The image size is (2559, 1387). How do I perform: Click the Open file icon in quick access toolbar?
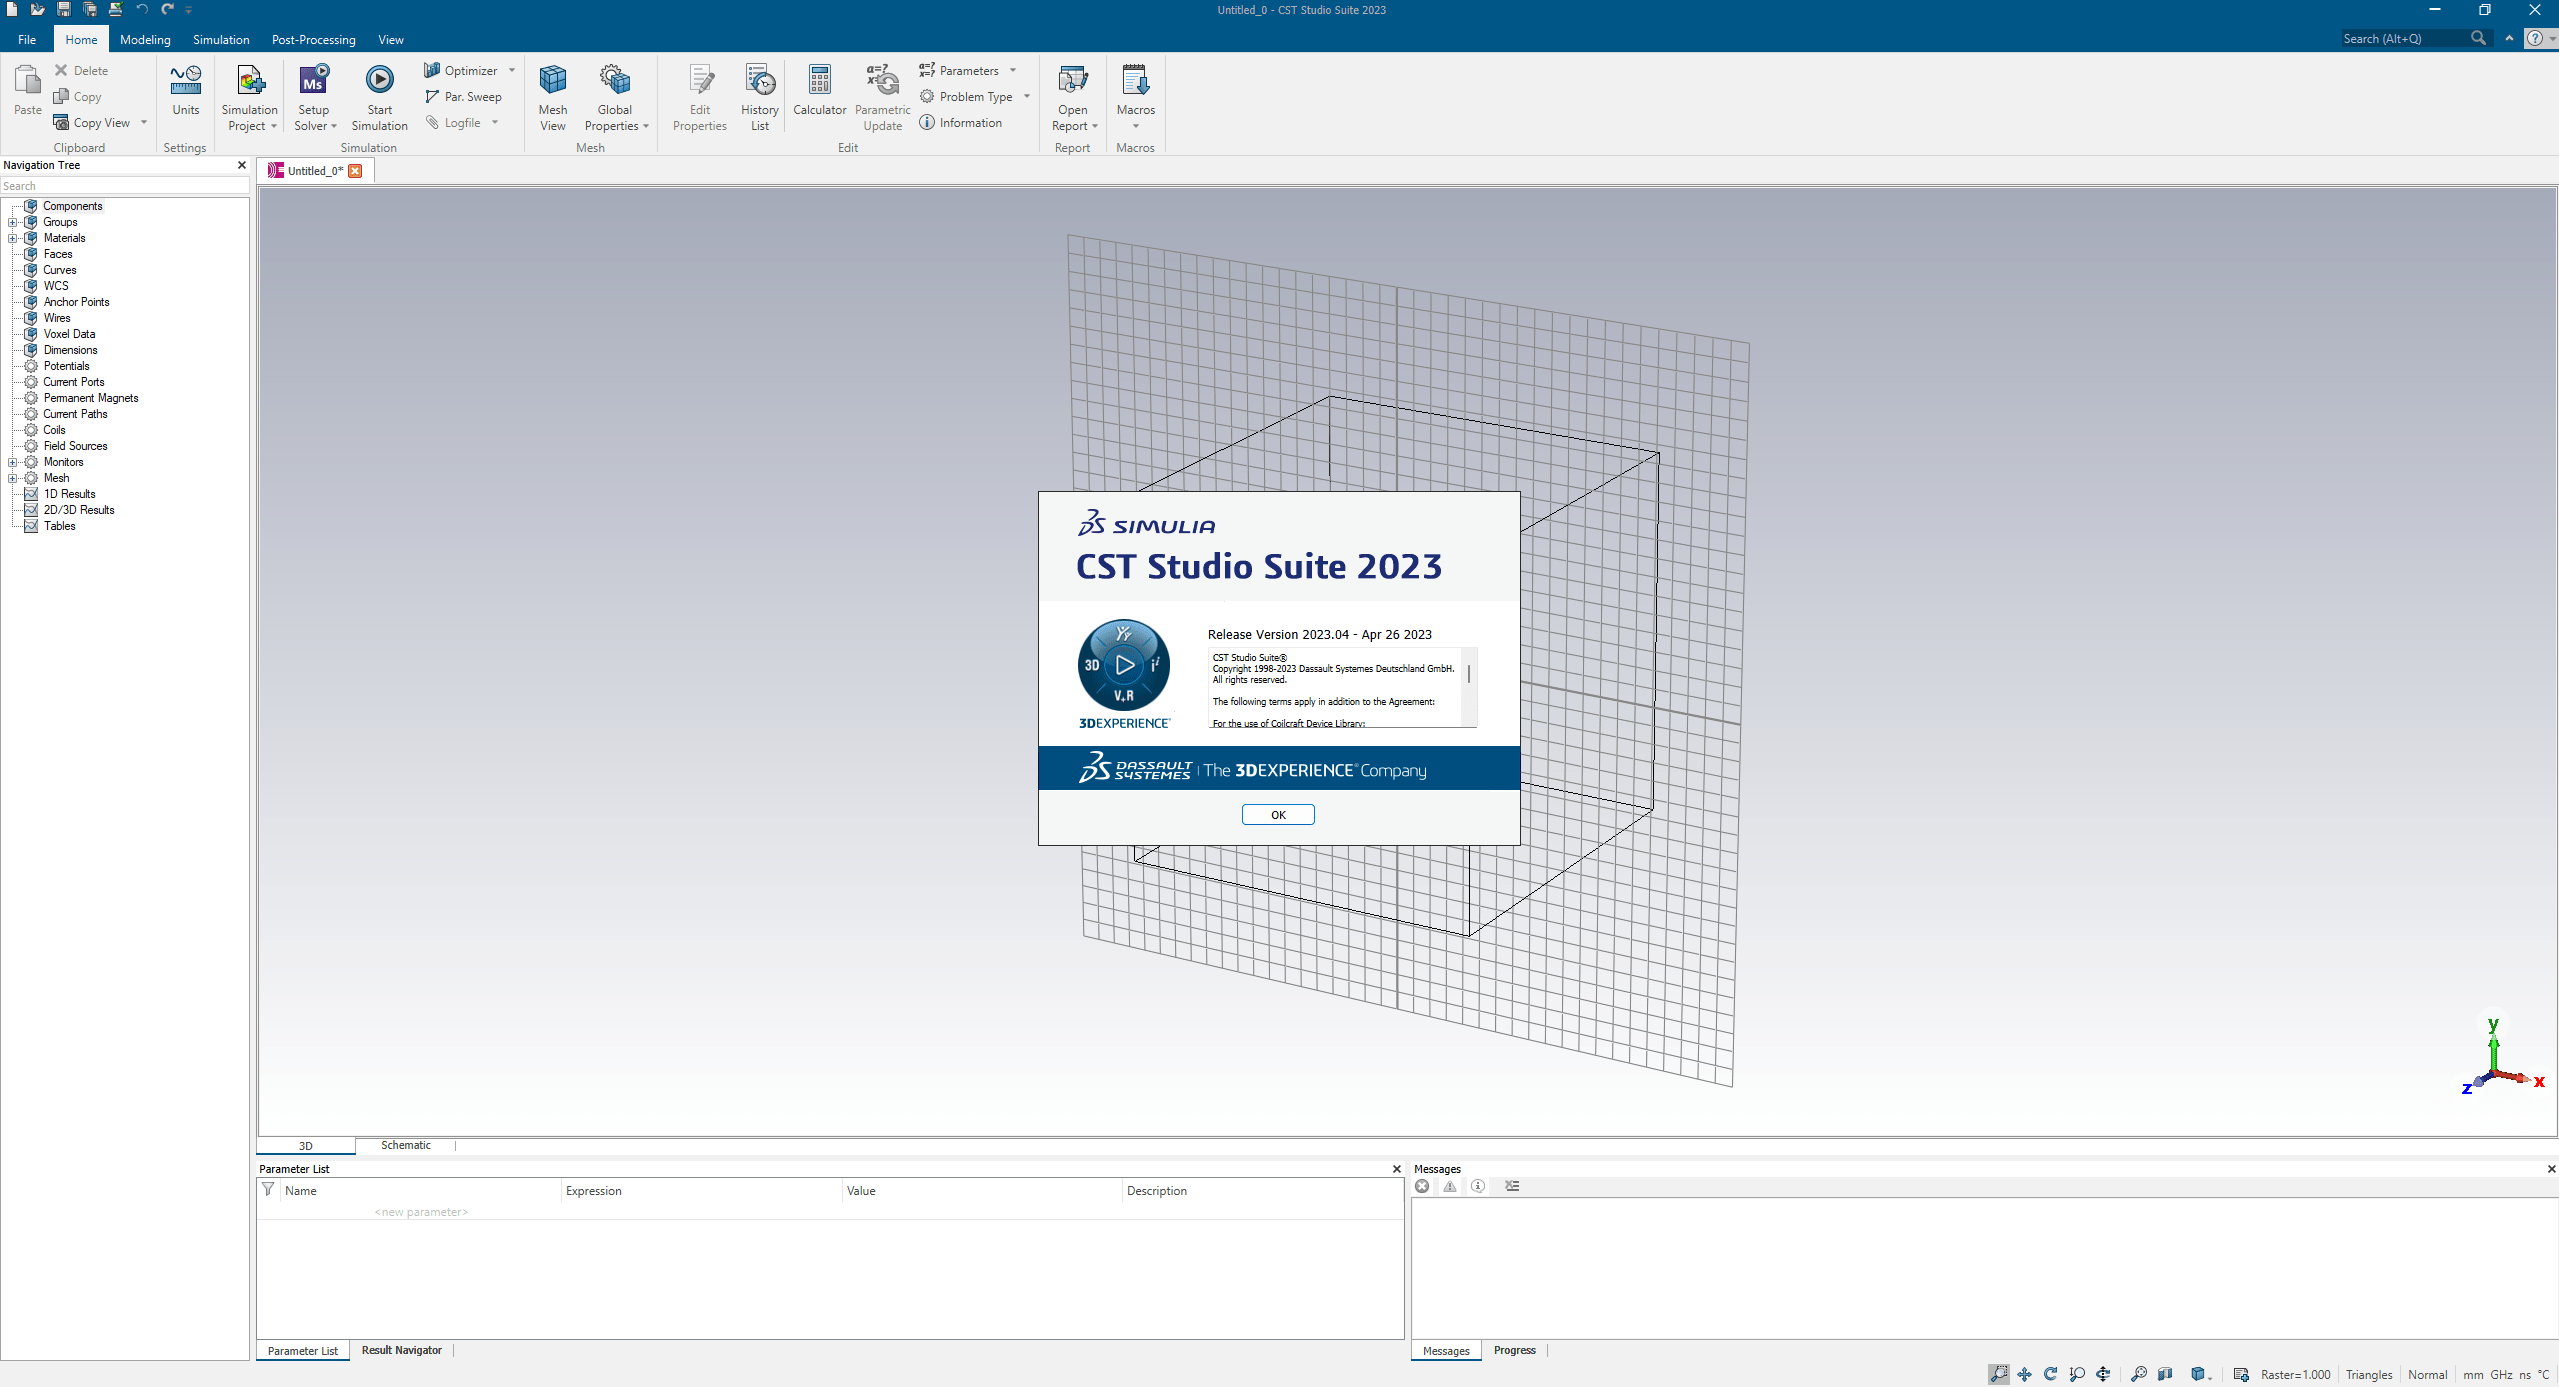[x=38, y=10]
